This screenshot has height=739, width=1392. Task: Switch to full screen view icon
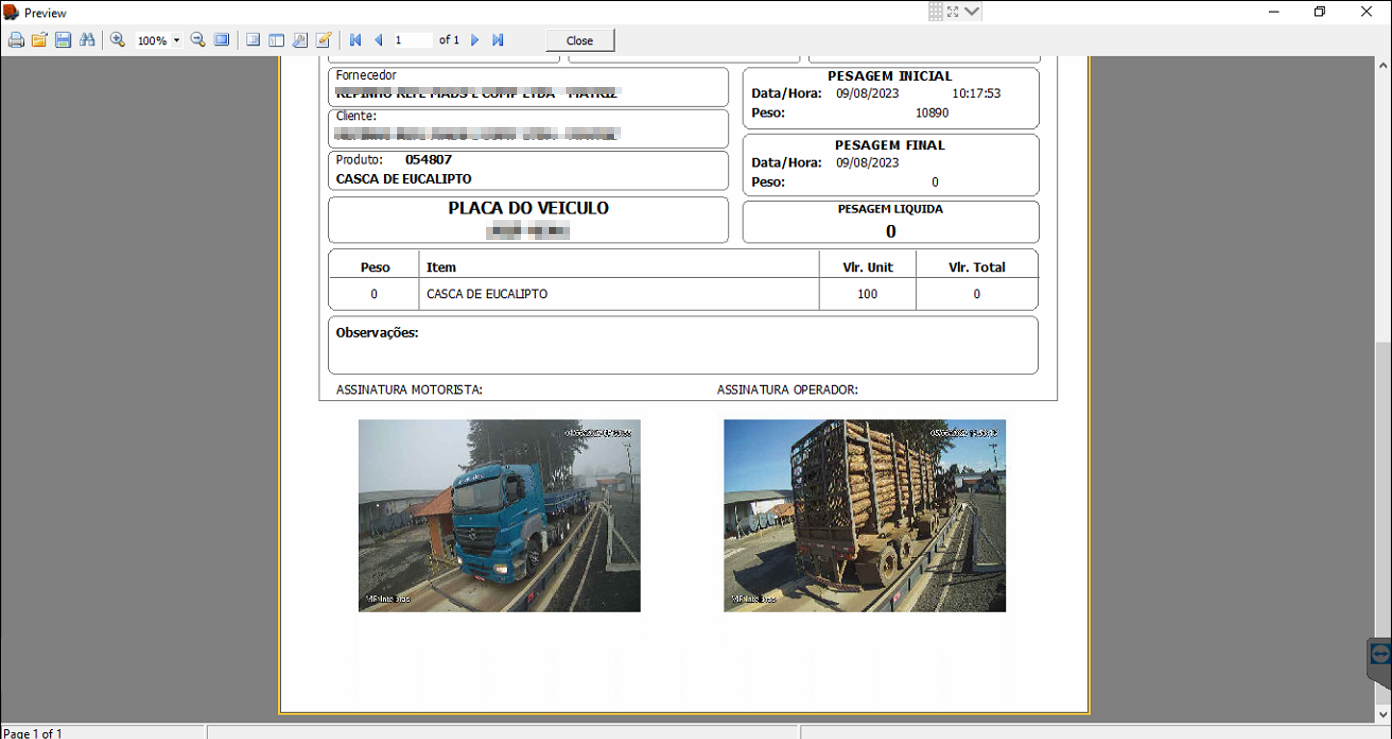click(222, 41)
